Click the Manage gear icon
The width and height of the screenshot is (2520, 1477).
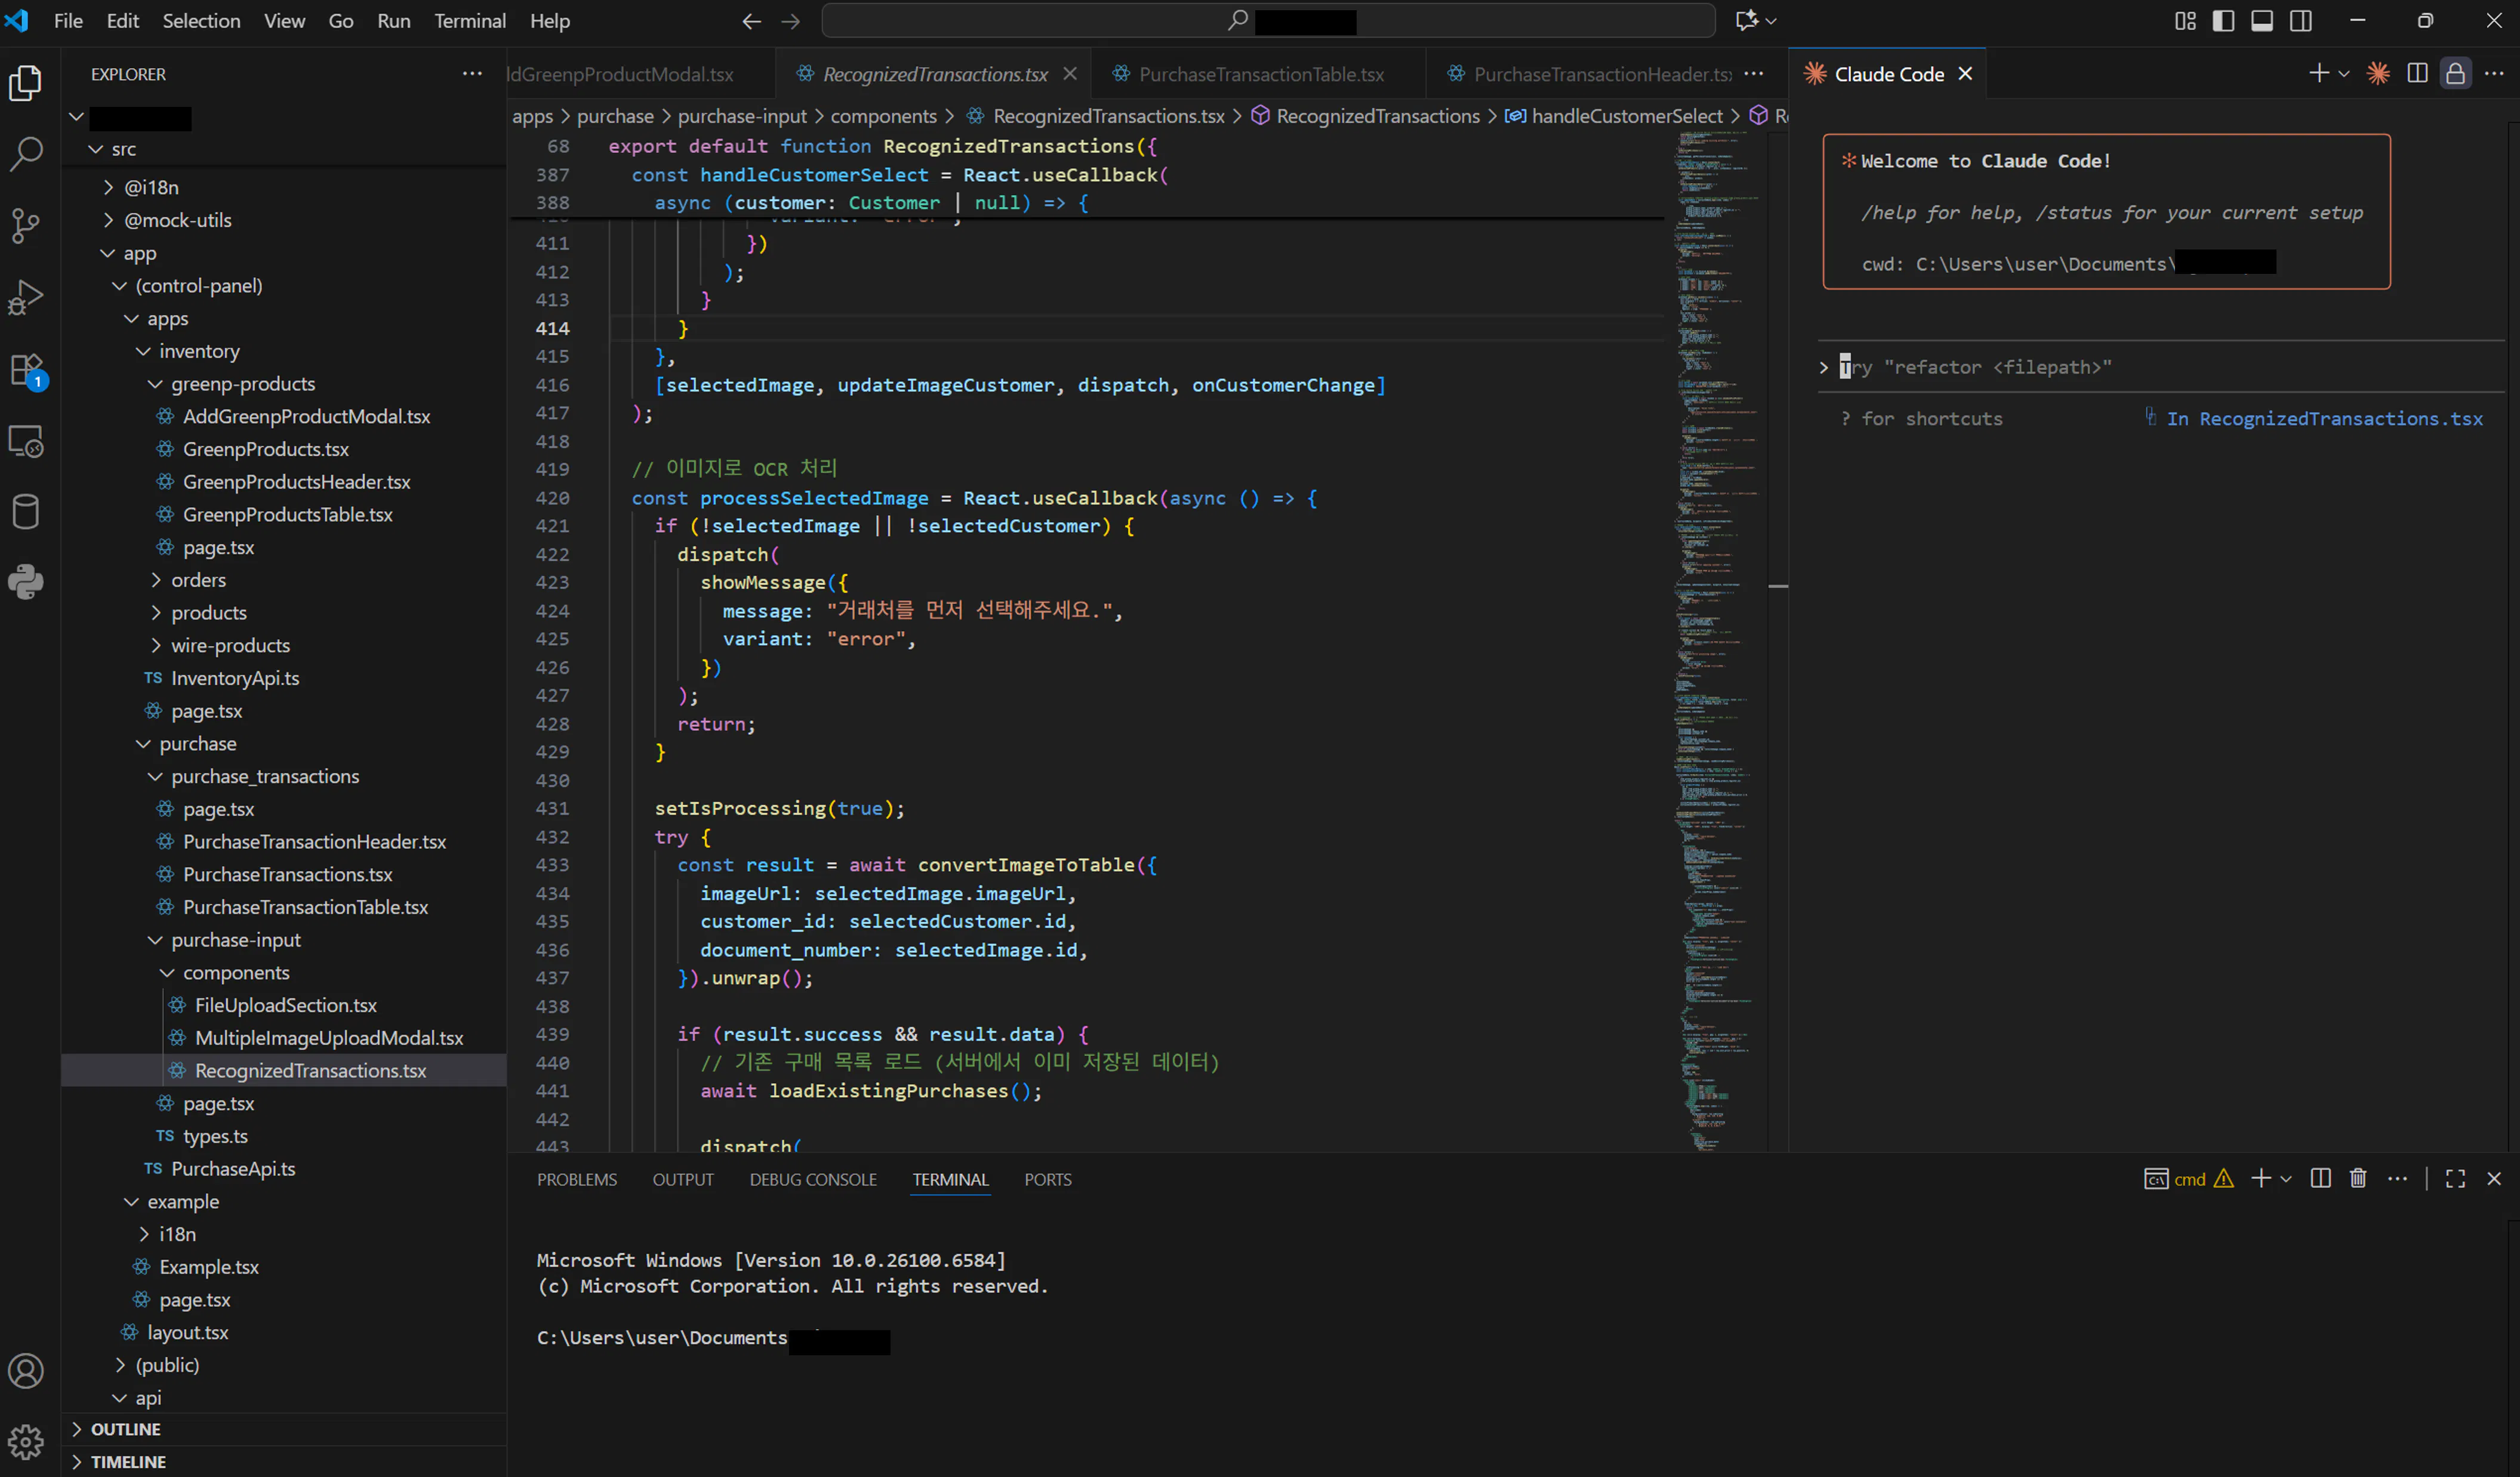click(x=25, y=1441)
